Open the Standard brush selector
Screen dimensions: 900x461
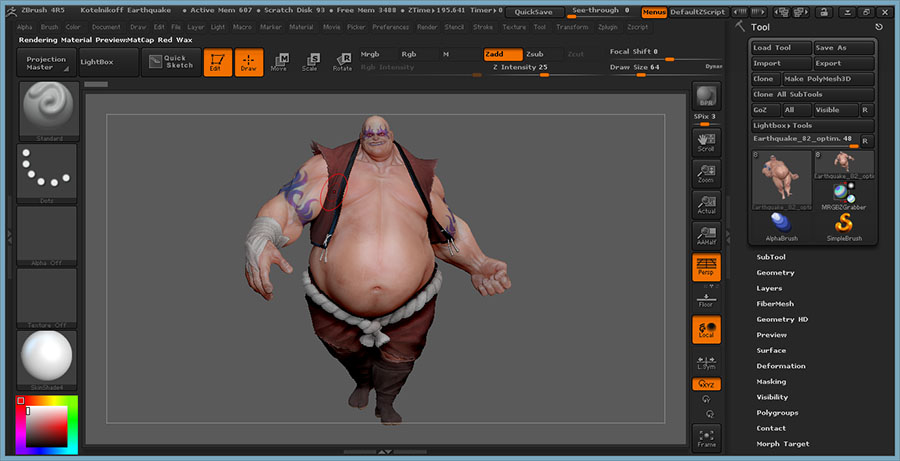coord(48,111)
